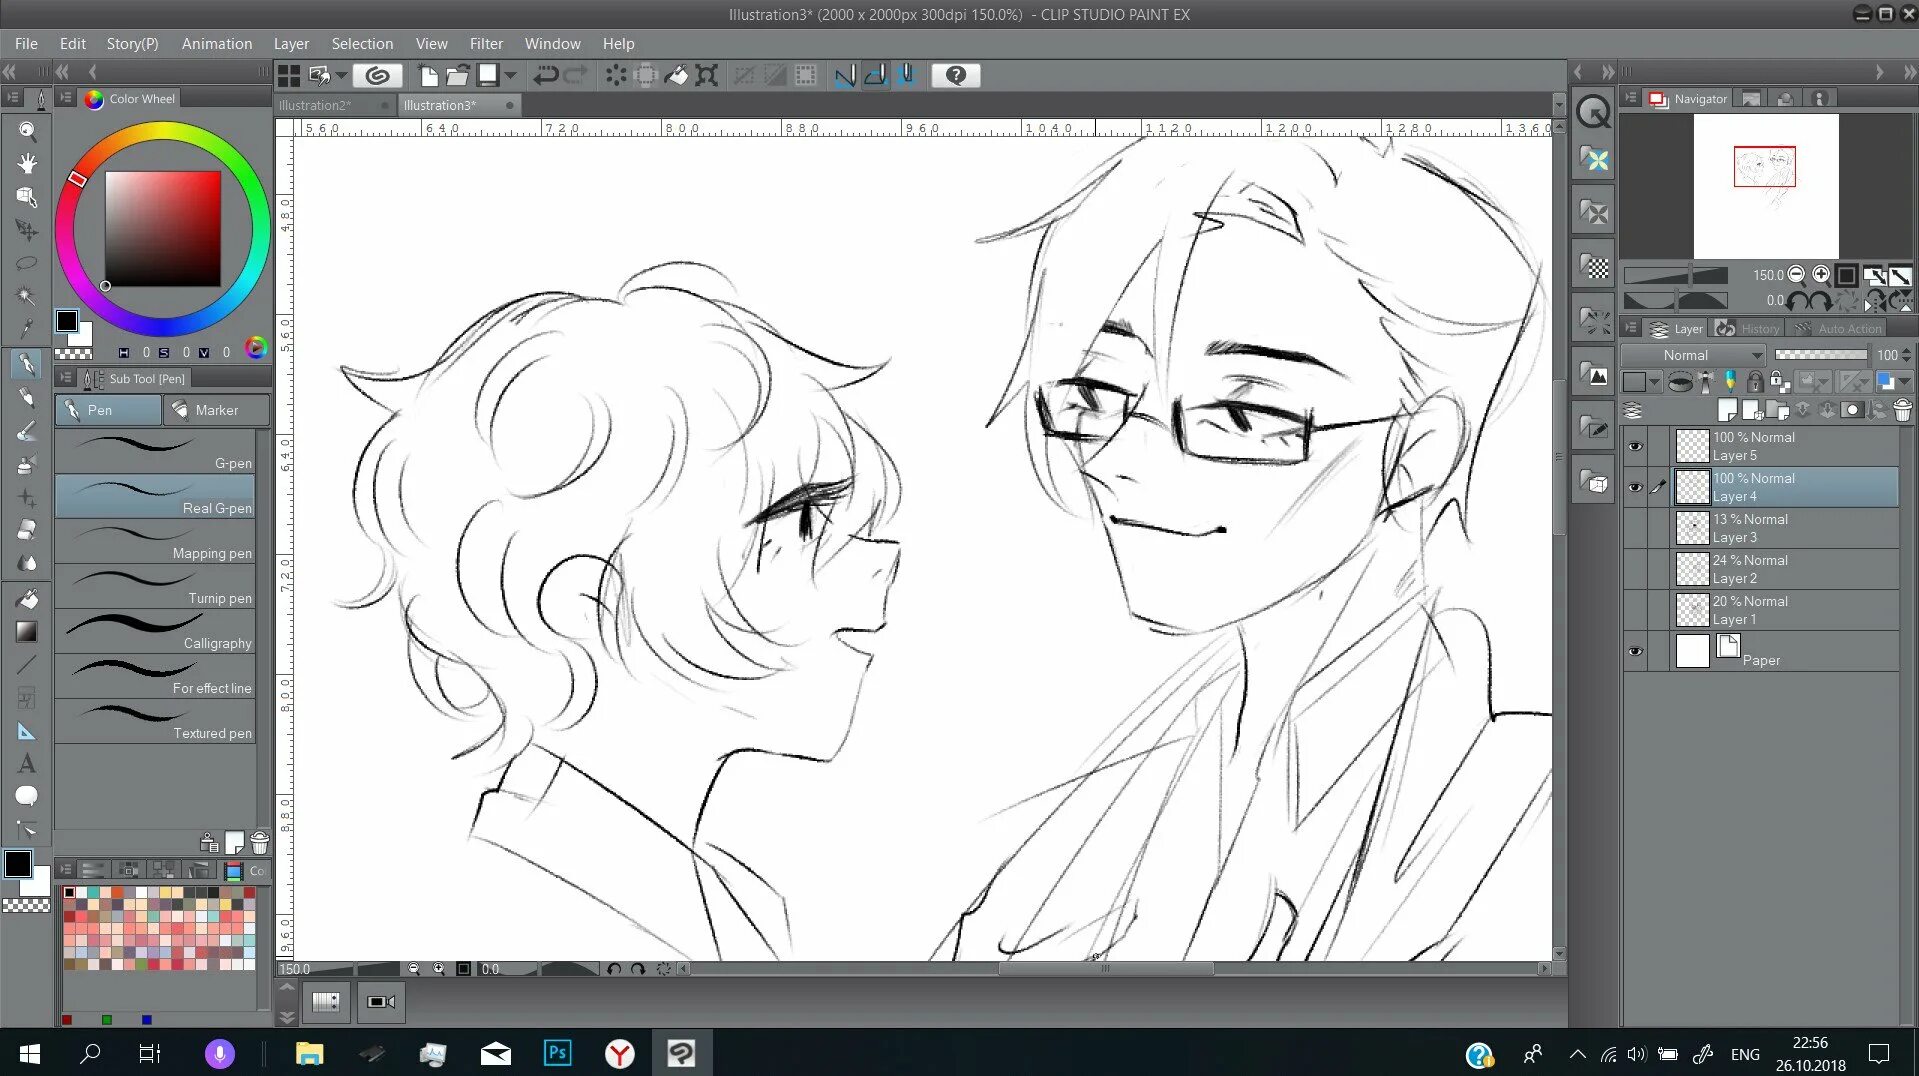The width and height of the screenshot is (1919, 1076).
Task: Click zoom in in Navigator panel
Action: click(1821, 274)
